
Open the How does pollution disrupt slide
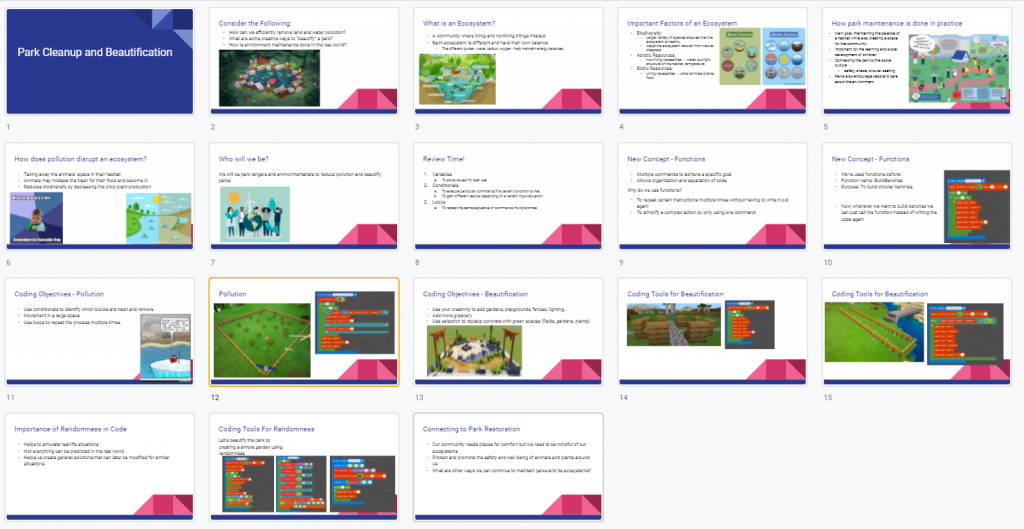[x=100, y=197]
